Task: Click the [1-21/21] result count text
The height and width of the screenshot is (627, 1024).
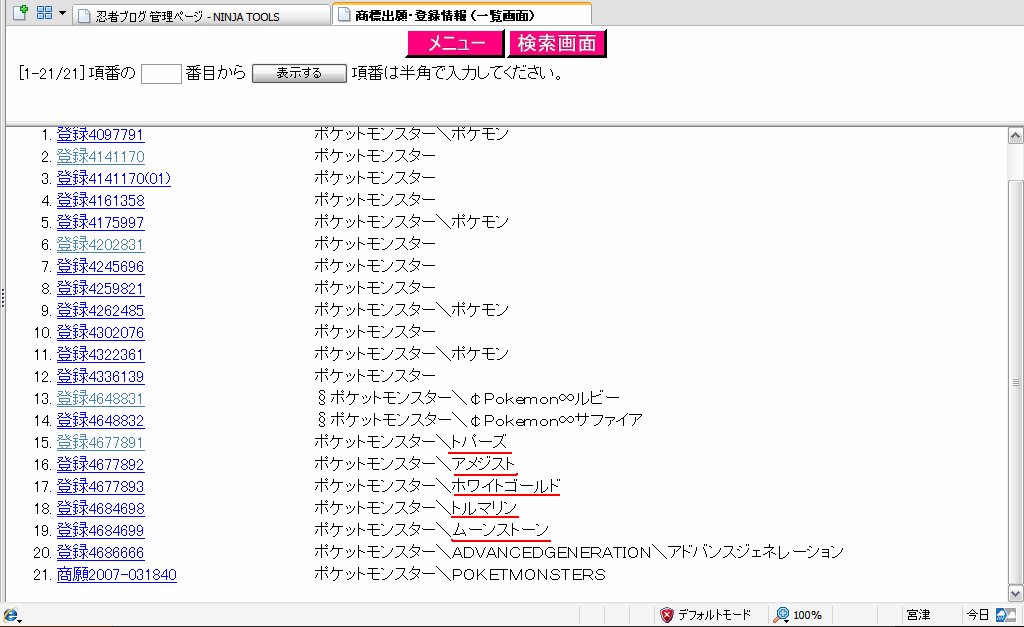Action: click(52, 73)
